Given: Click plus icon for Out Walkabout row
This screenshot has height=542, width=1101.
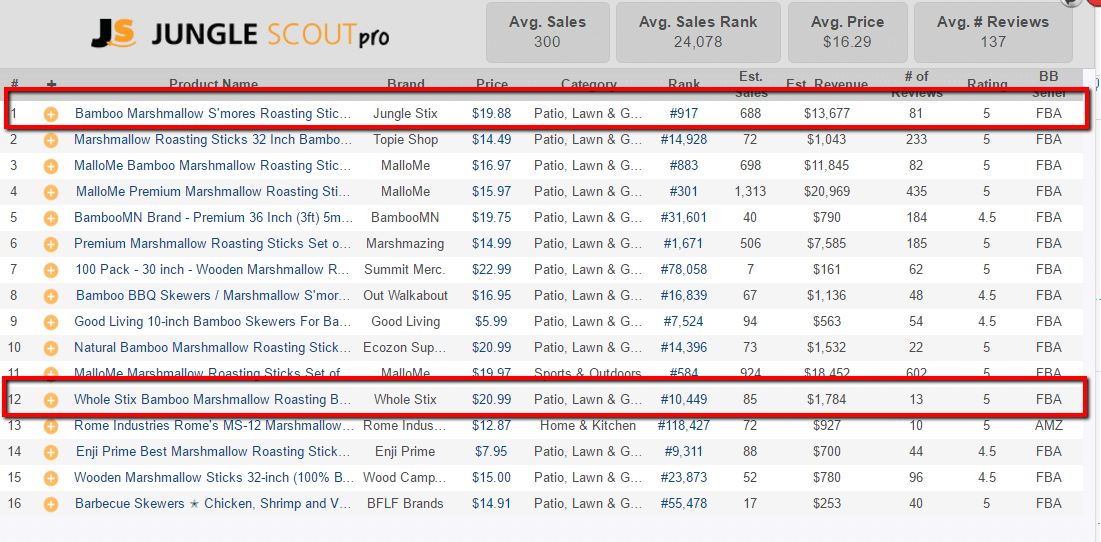Looking at the screenshot, I should pos(51,296).
